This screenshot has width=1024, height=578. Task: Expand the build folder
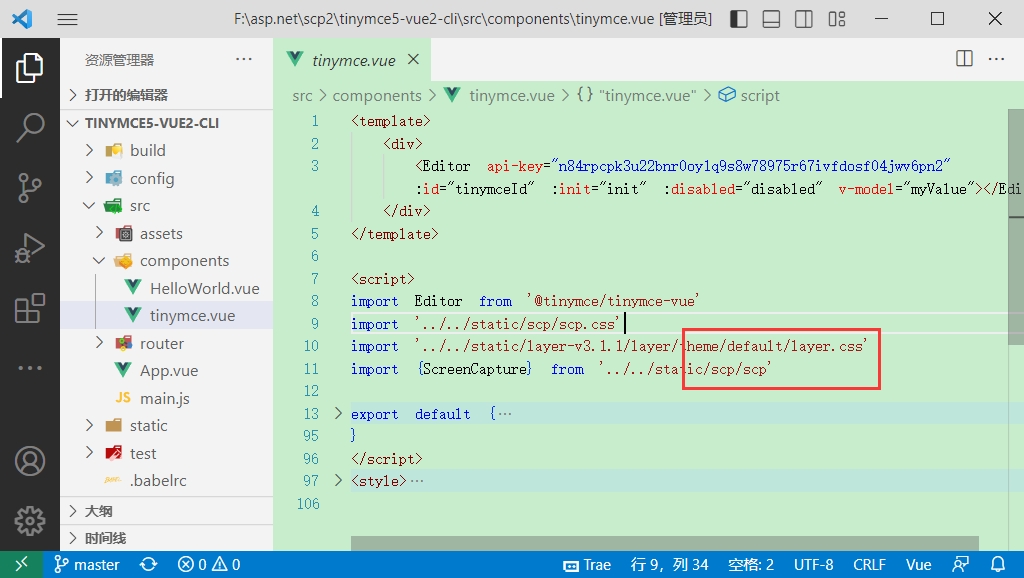pos(147,150)
